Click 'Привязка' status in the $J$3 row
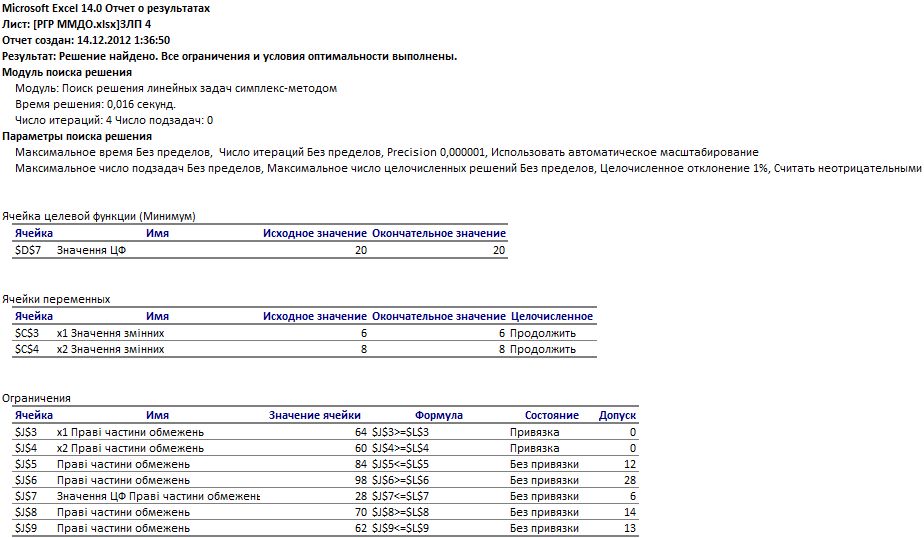 534,432
